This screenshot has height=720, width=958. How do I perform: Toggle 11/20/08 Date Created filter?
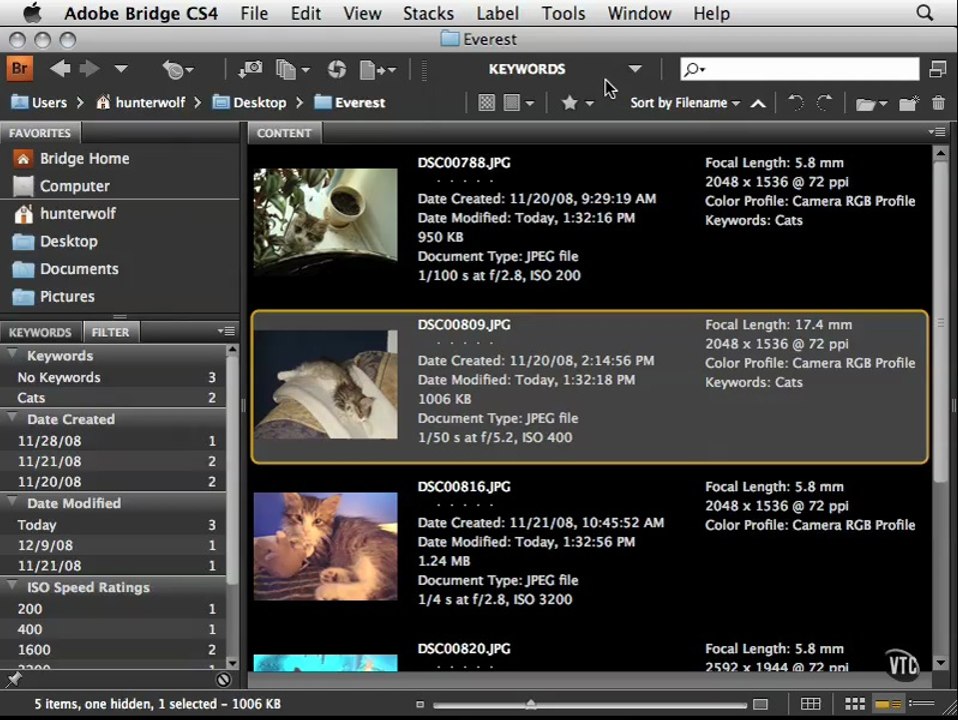[114, 482]
